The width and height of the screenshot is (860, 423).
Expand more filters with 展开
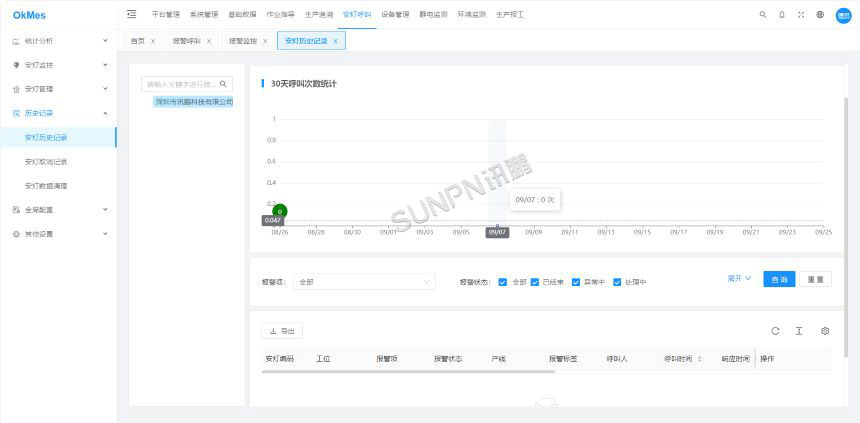coord(739,279)
